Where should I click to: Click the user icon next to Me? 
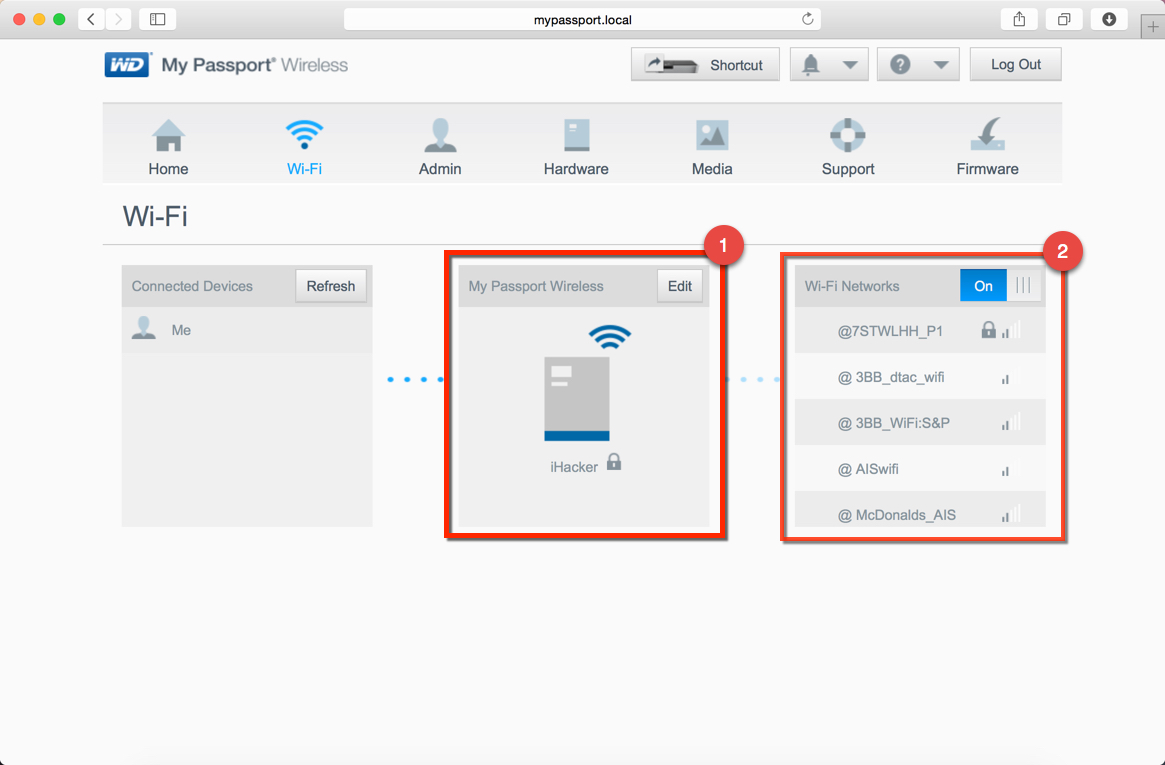point(143,328)
